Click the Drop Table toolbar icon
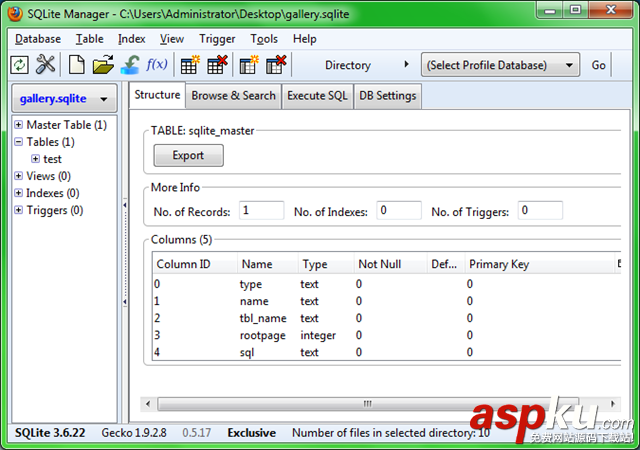 click(216, 65)
